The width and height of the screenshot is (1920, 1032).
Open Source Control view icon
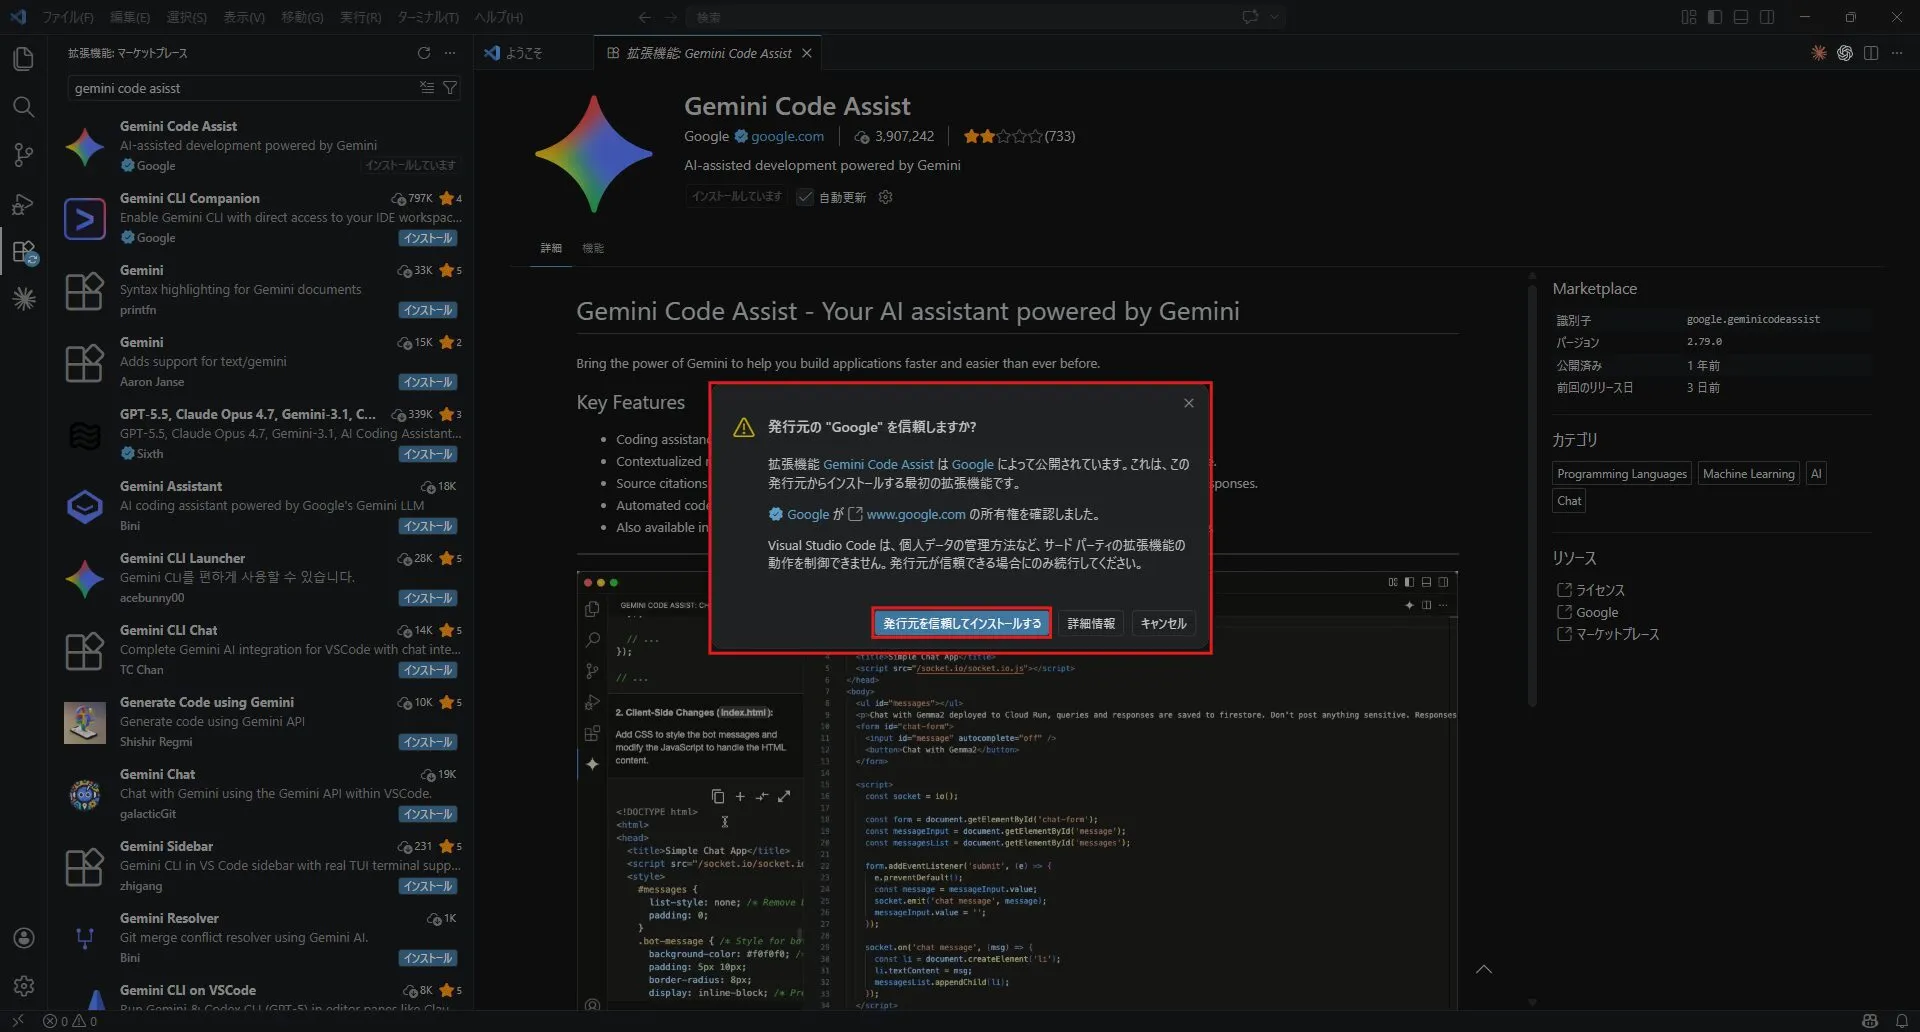click(x=24, y=155)
